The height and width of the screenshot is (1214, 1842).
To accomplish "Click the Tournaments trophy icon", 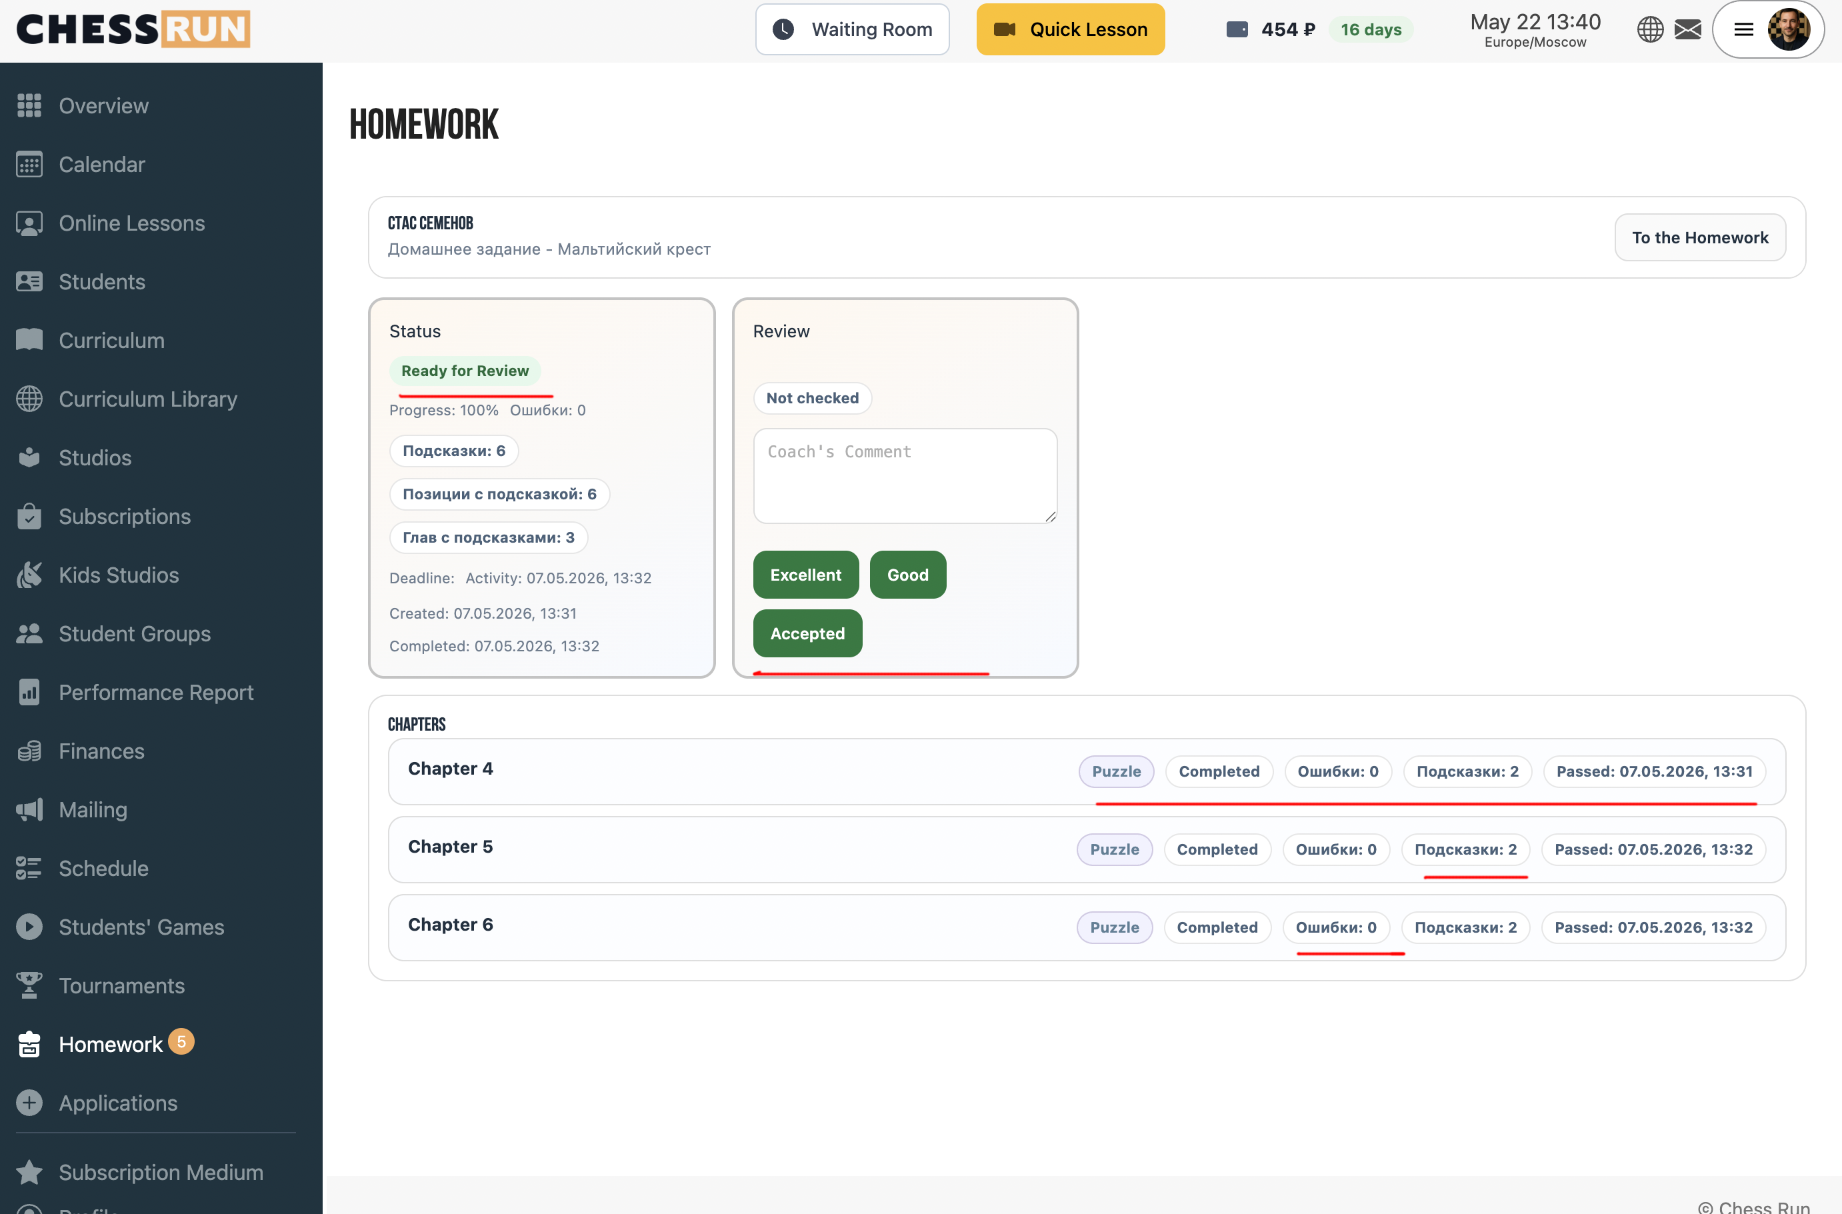I will 30,986.
